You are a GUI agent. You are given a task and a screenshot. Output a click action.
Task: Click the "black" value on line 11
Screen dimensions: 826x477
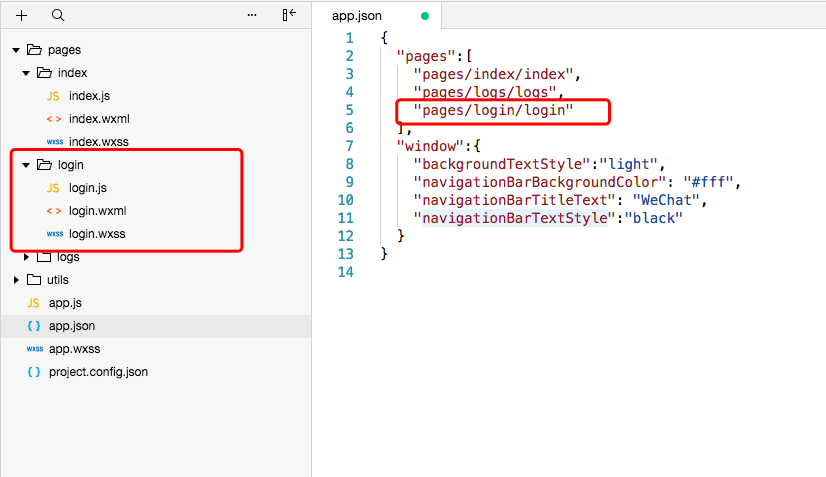[x=654, y=218]
